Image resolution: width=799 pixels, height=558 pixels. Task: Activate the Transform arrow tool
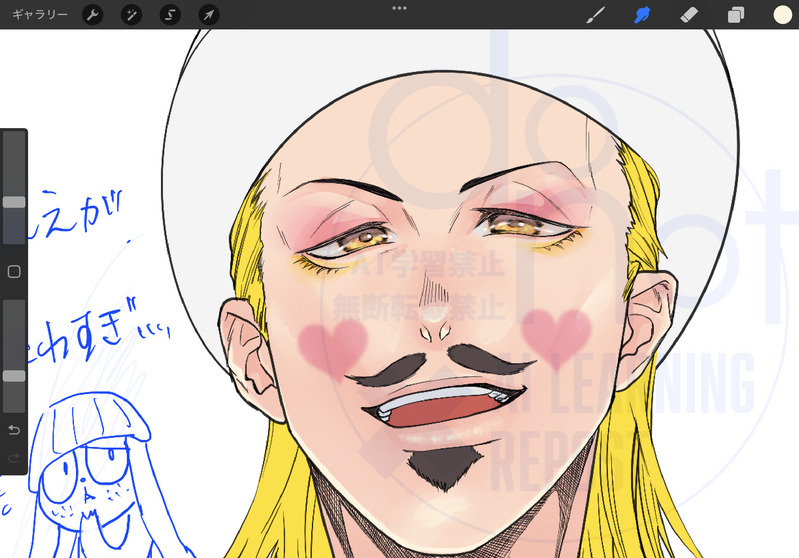point(208,15)
